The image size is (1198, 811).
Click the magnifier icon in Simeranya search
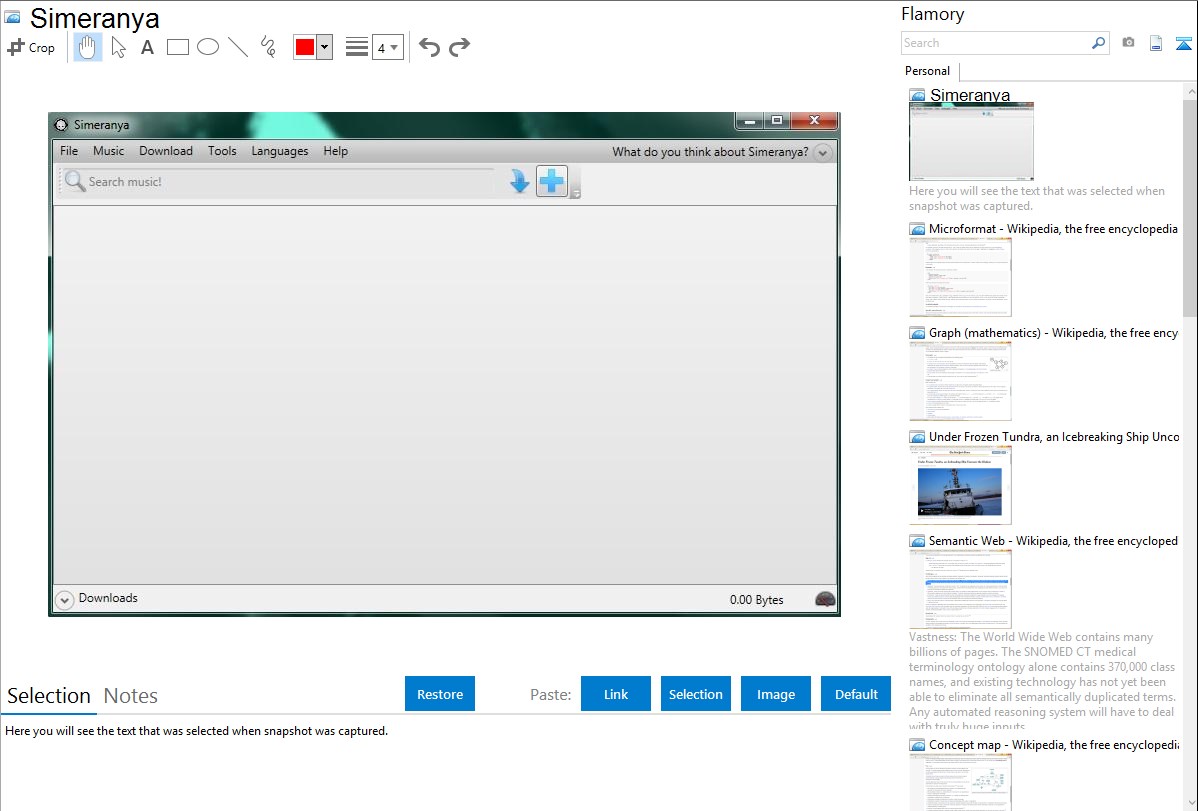pos(74,181)
